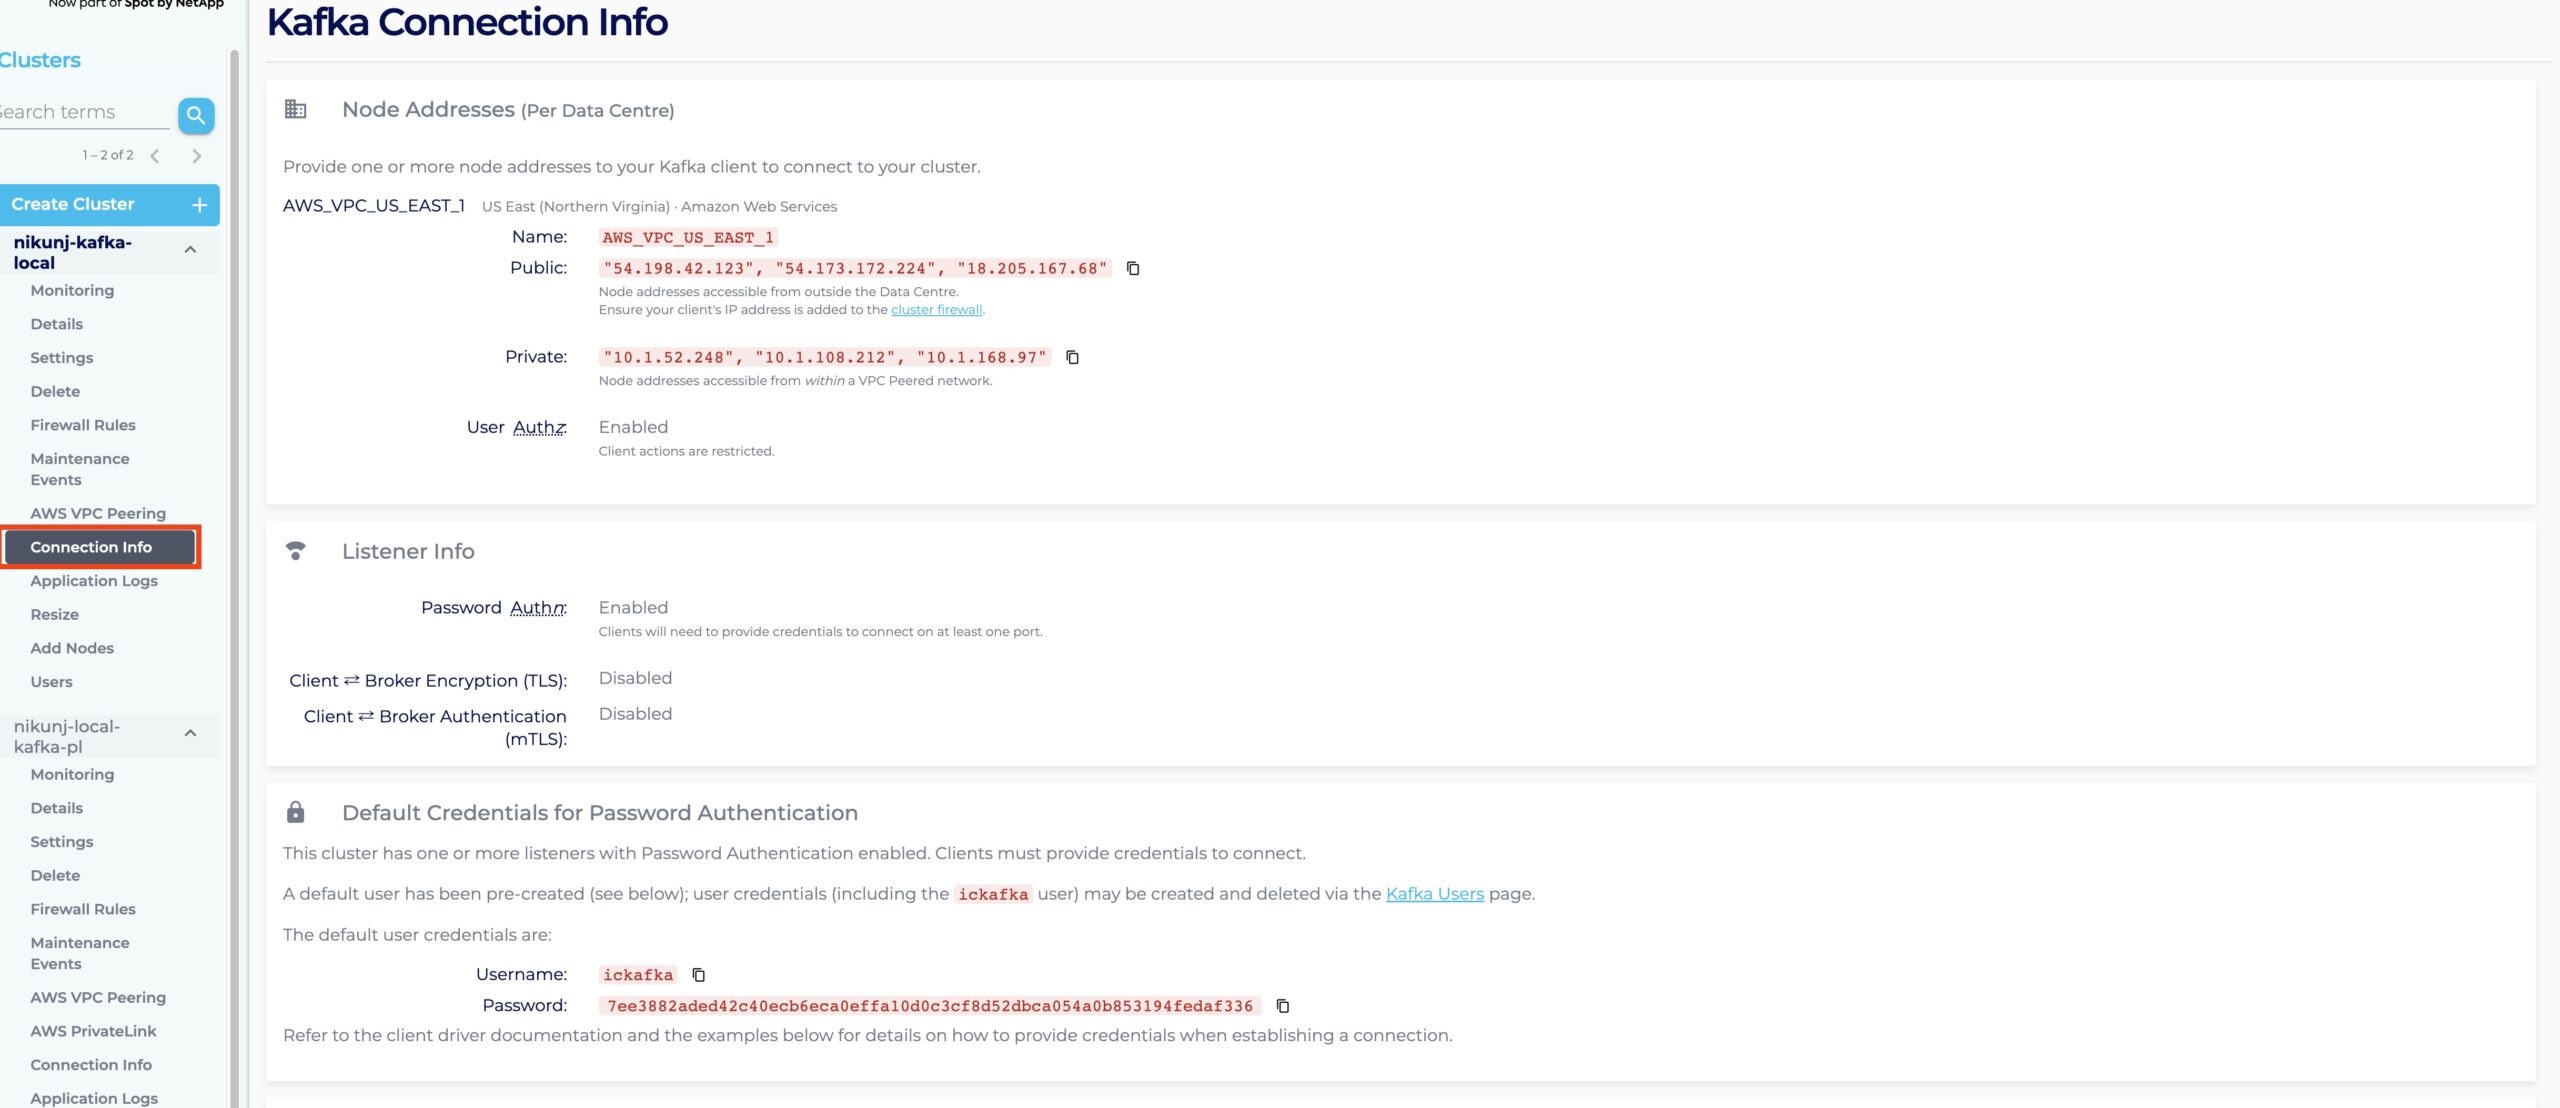Viewport: 2560px width, 1108px height.
Task: Go to previous page of clusters
Action: [x=155, y=156]
